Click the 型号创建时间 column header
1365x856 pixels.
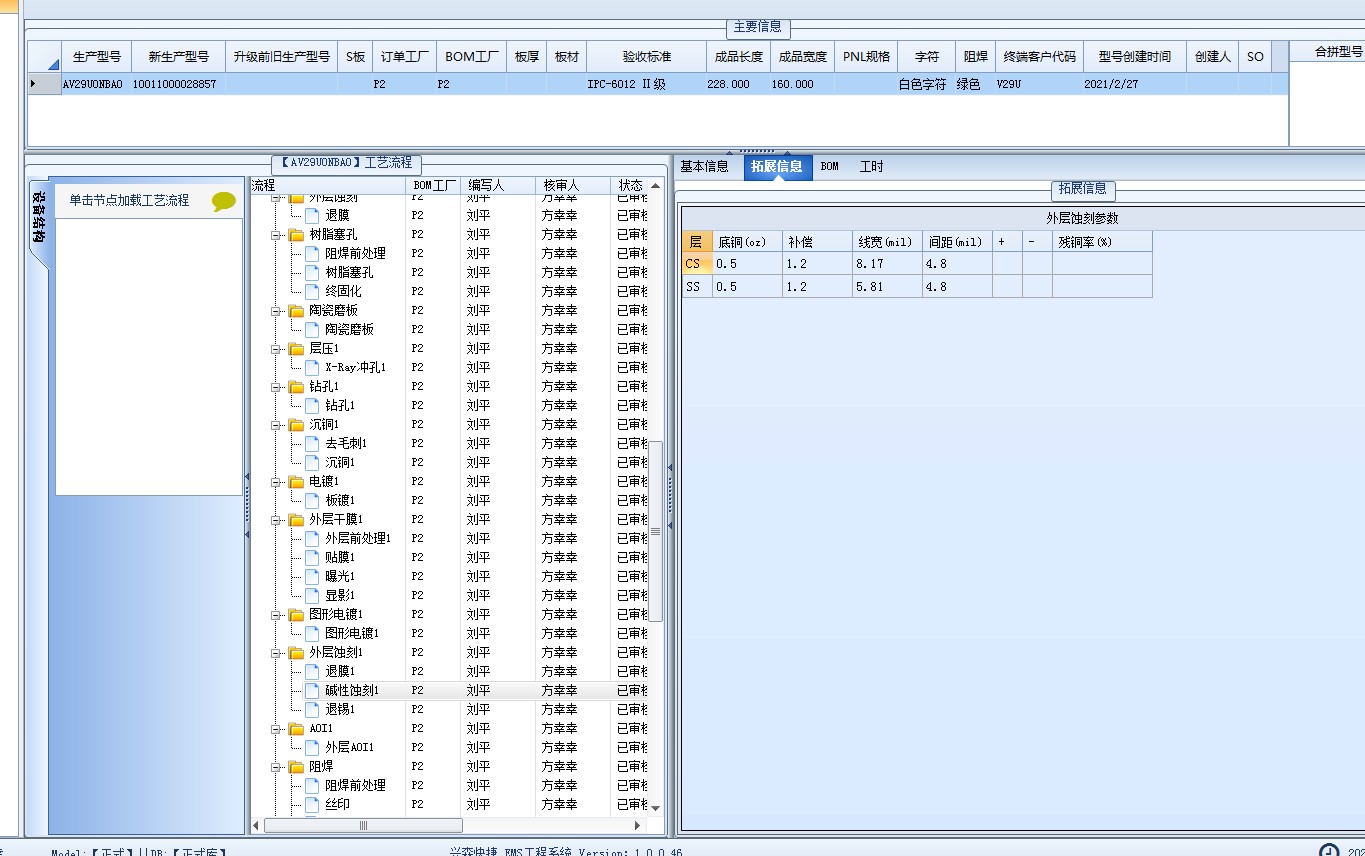point(1134,57)
